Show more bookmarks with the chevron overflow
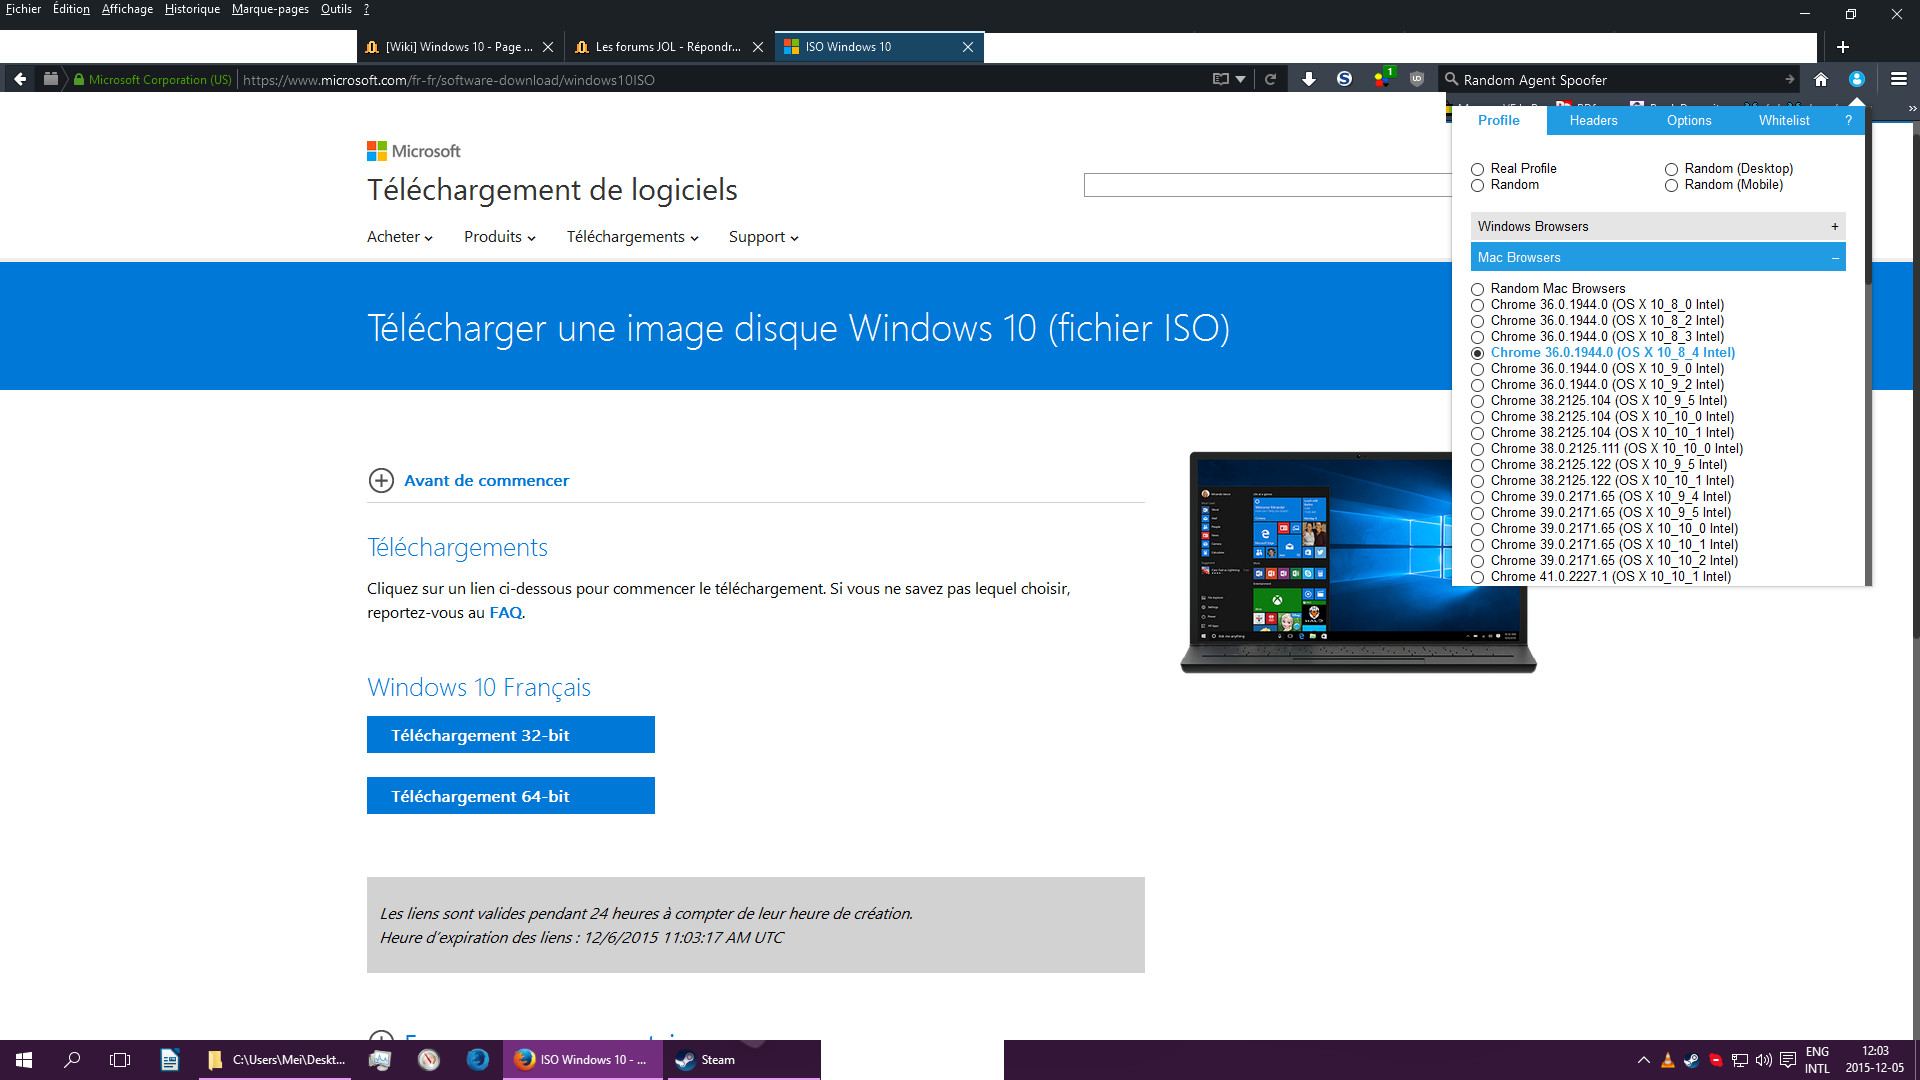 pos(1912,108)
